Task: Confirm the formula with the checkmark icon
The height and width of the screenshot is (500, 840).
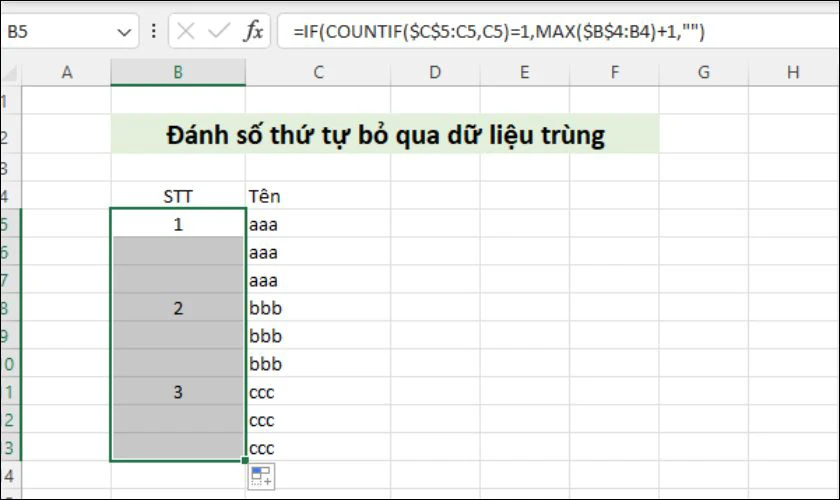Action: pyautogui.click(x=219, y=31)
